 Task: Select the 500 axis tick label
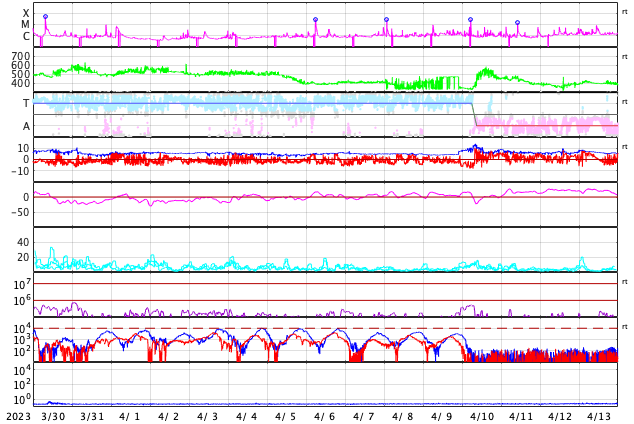pyautogui.click(x=21, y=74)
